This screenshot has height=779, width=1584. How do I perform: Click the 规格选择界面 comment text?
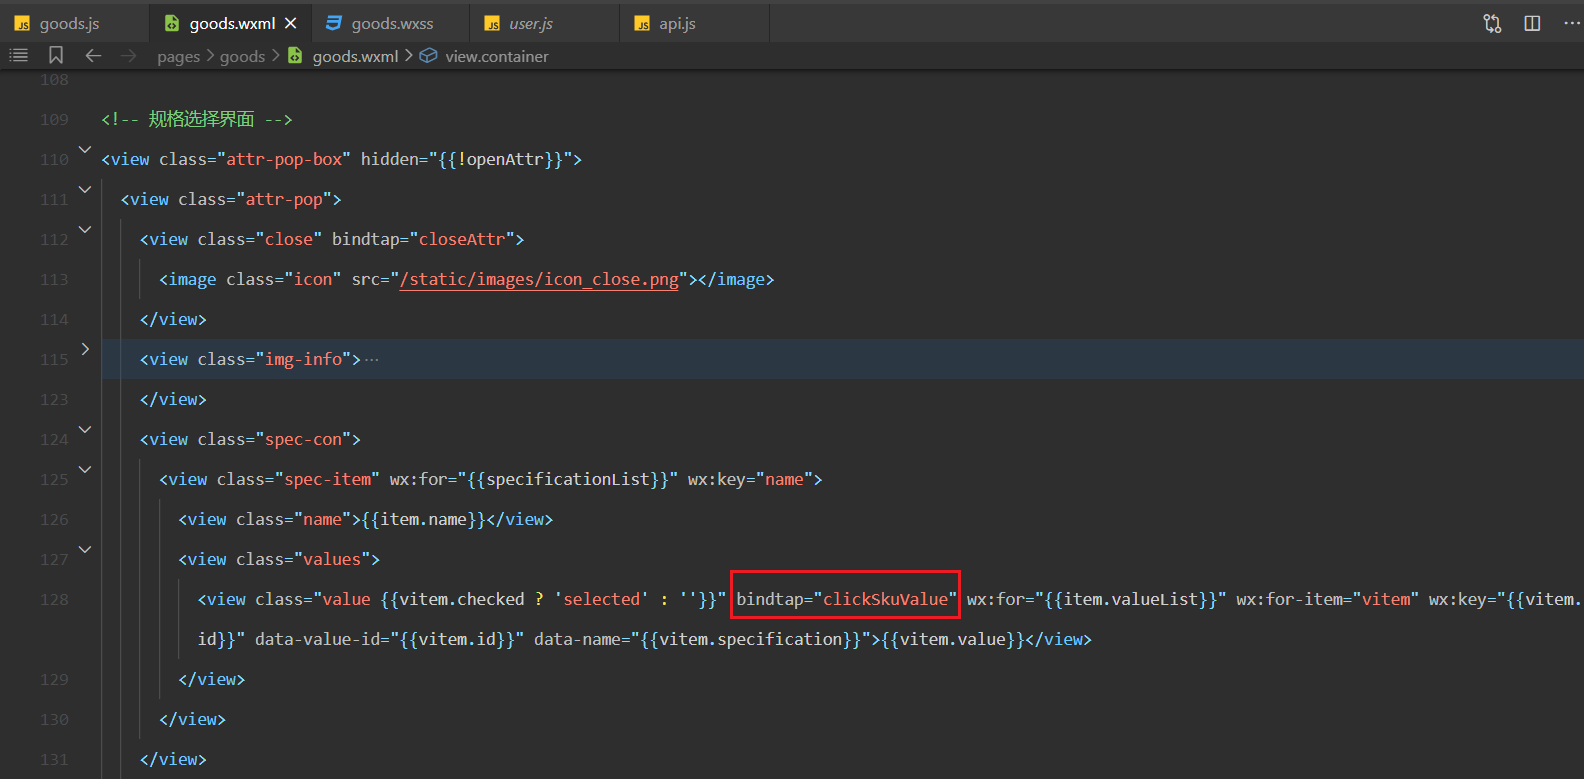point(201,119)
